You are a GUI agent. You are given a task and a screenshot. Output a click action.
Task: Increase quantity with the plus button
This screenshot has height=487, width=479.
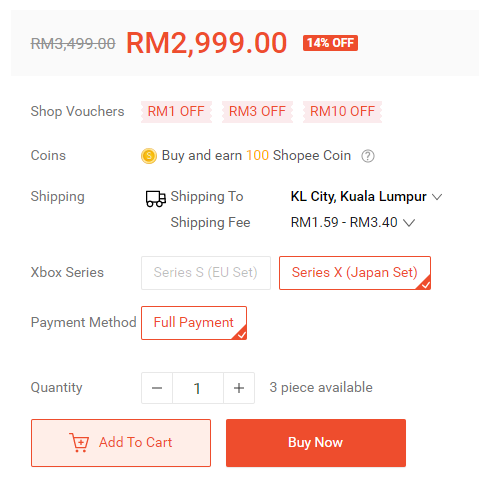239,388
